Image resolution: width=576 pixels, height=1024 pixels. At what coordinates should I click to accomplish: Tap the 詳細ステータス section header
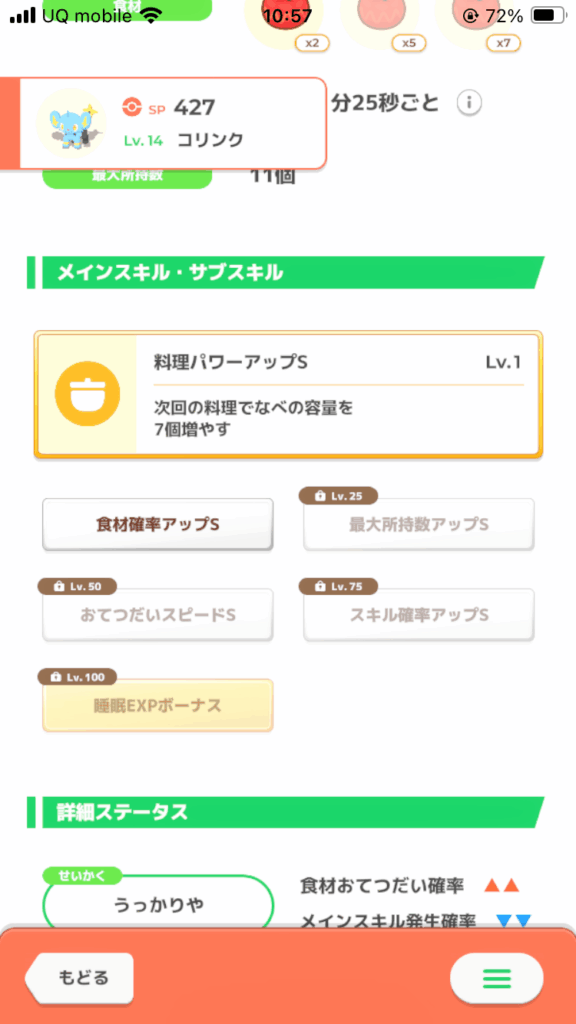[x=285, y=812]
